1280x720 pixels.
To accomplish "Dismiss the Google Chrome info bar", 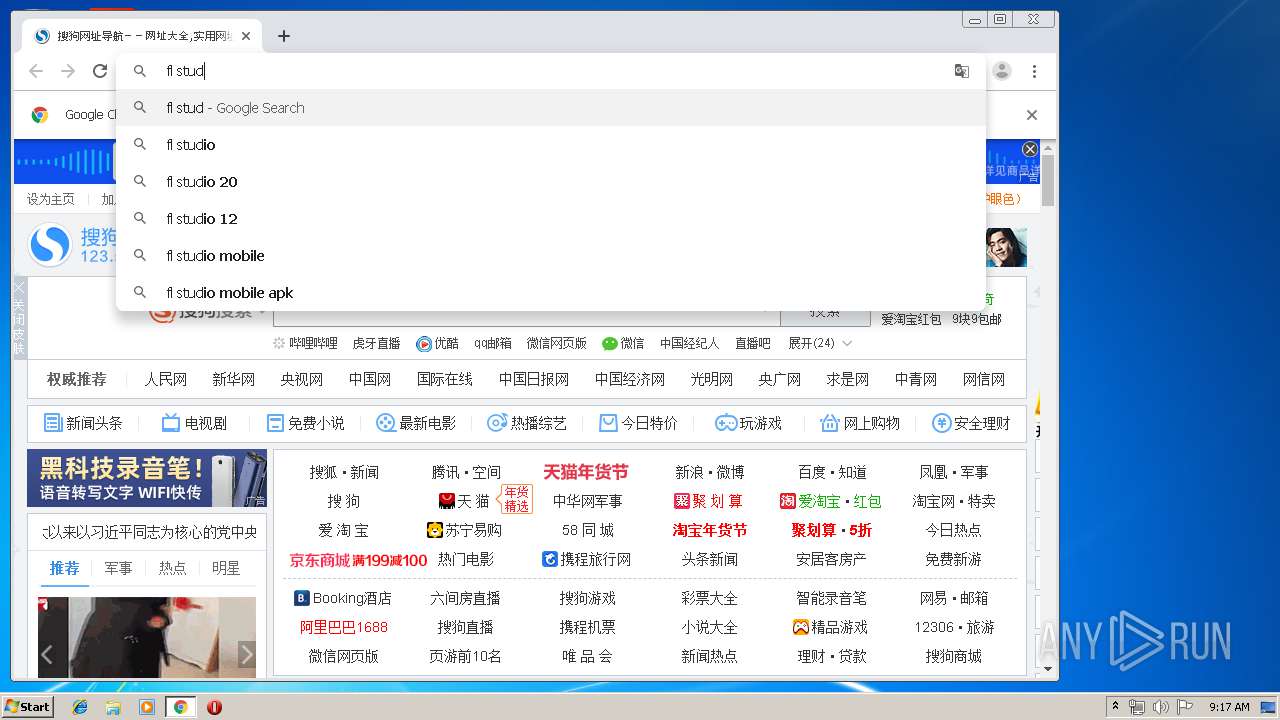I will (1032, 115).
